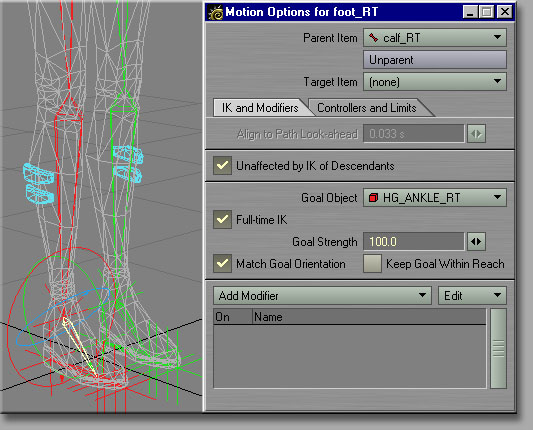The width and height of the screenshot is (533, 430).
Task: Enable Keep Goal Within Reach
Action: [372, 263]
